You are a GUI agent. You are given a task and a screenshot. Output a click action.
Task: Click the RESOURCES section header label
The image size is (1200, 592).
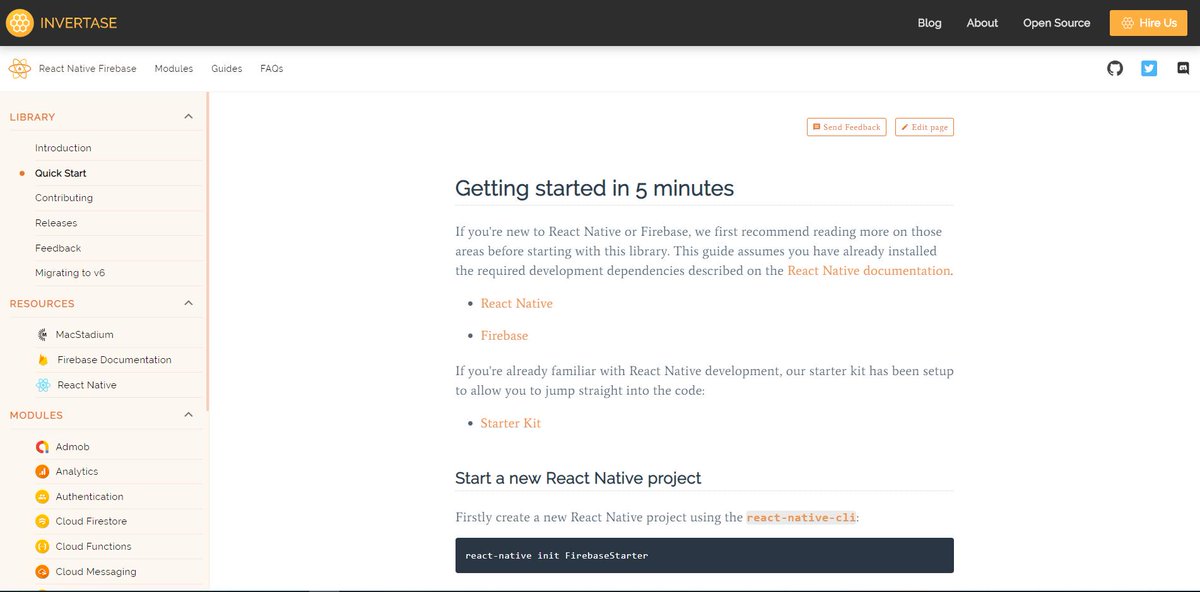pos(42,303)
